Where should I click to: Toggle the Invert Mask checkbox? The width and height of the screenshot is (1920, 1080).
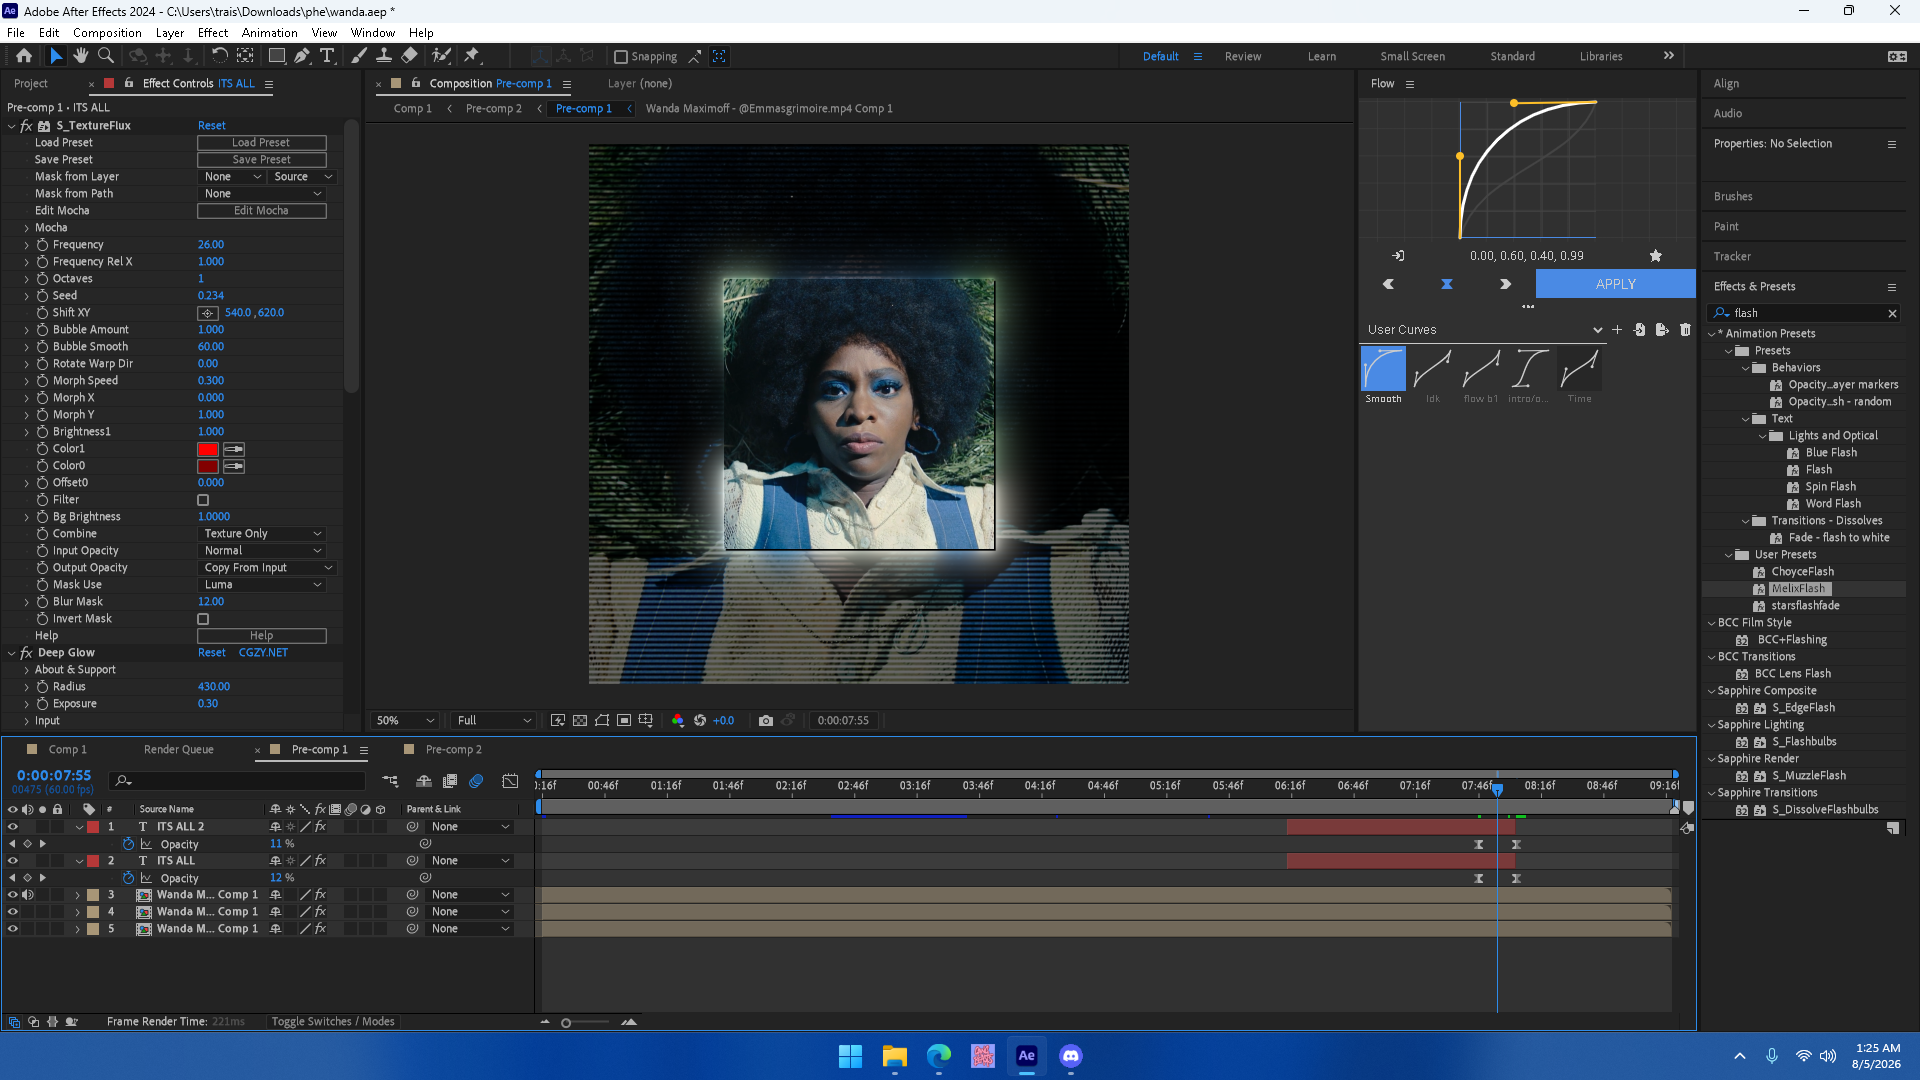click(x=203, y=619)
